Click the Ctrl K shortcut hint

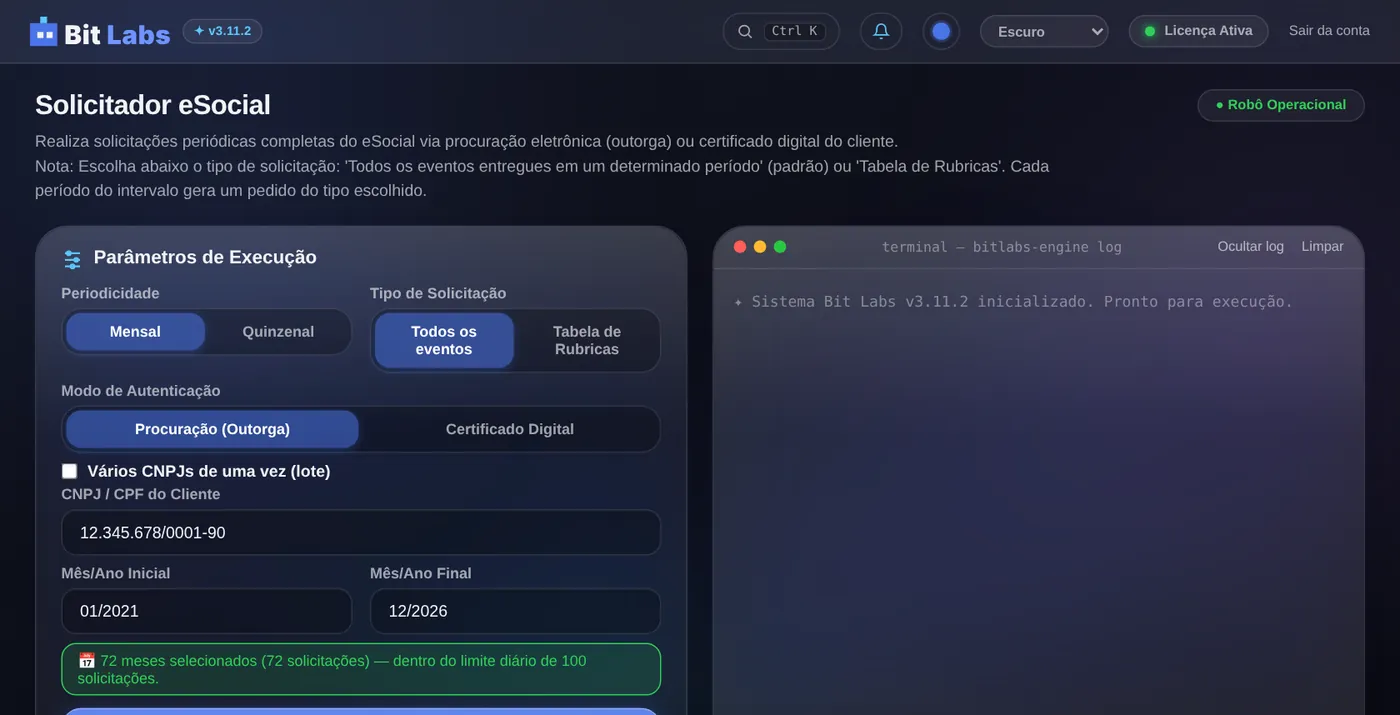coord(795,31)
